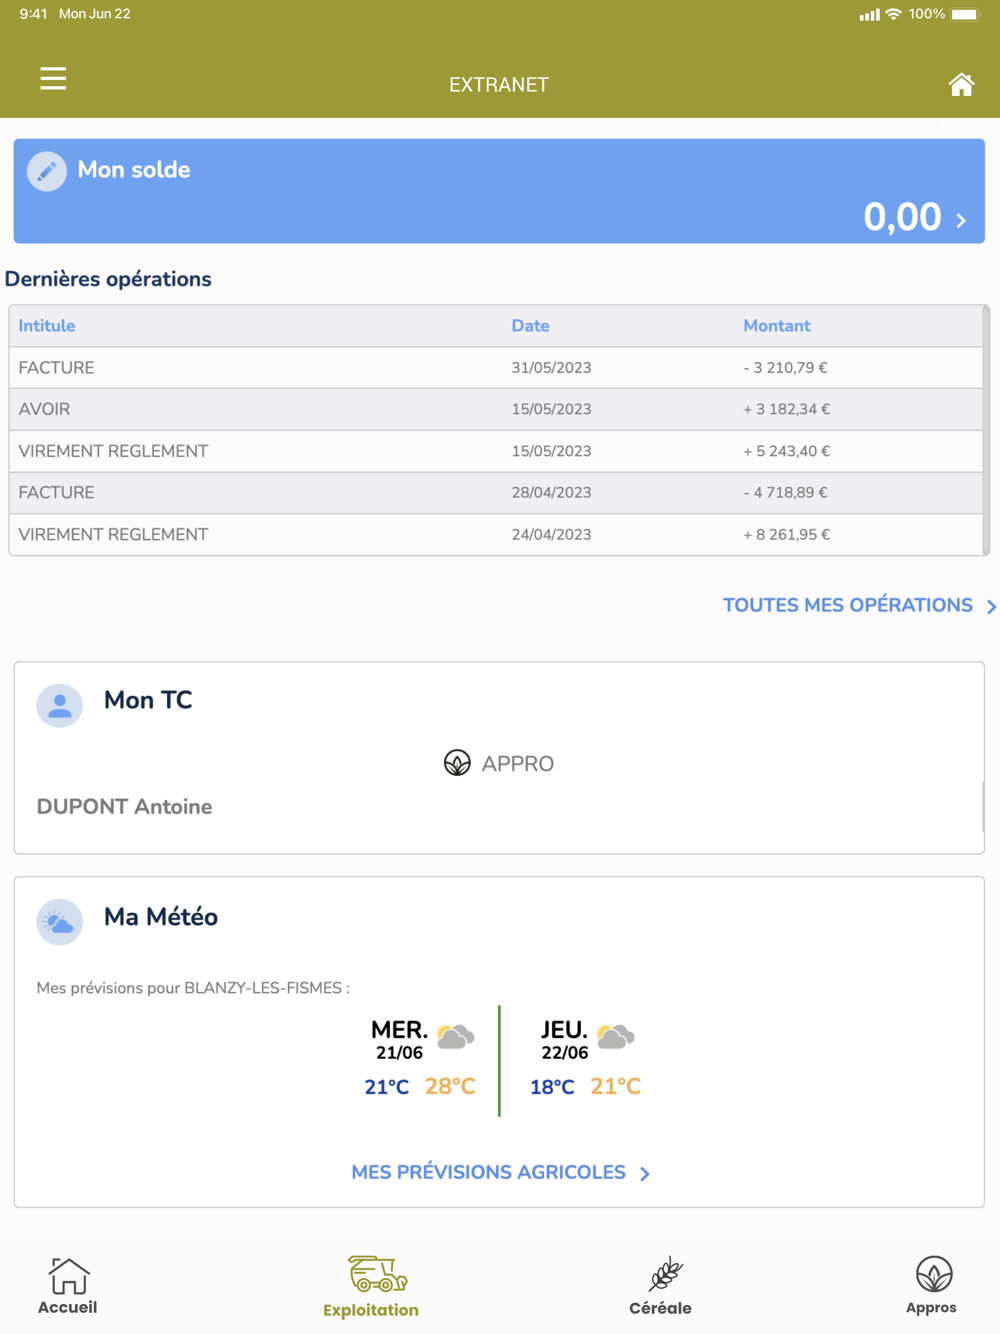Click the Mon TC person icon
The image size is (1000, 1334).
[60, 705]
